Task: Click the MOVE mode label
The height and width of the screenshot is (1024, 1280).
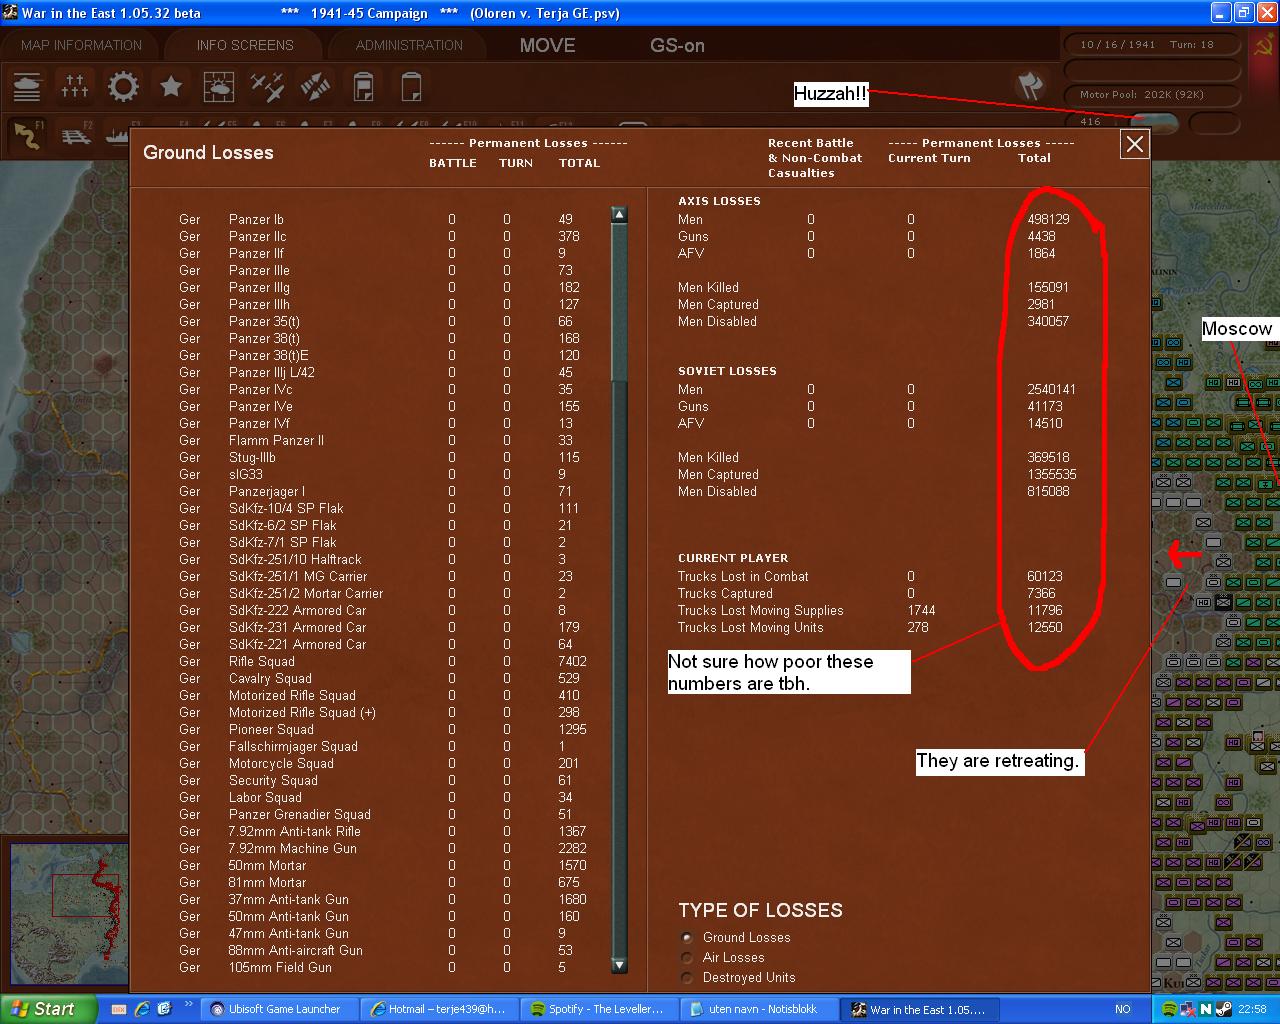Action: (x=548, y=45)
